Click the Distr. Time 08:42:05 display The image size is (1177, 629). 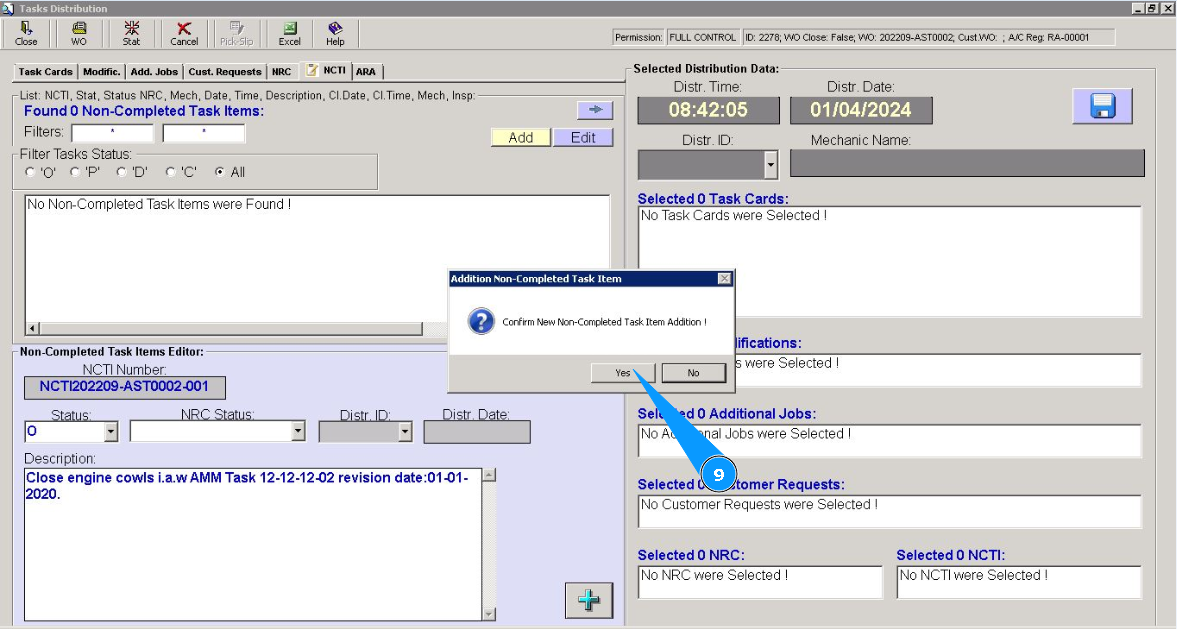tap(709, 110)
